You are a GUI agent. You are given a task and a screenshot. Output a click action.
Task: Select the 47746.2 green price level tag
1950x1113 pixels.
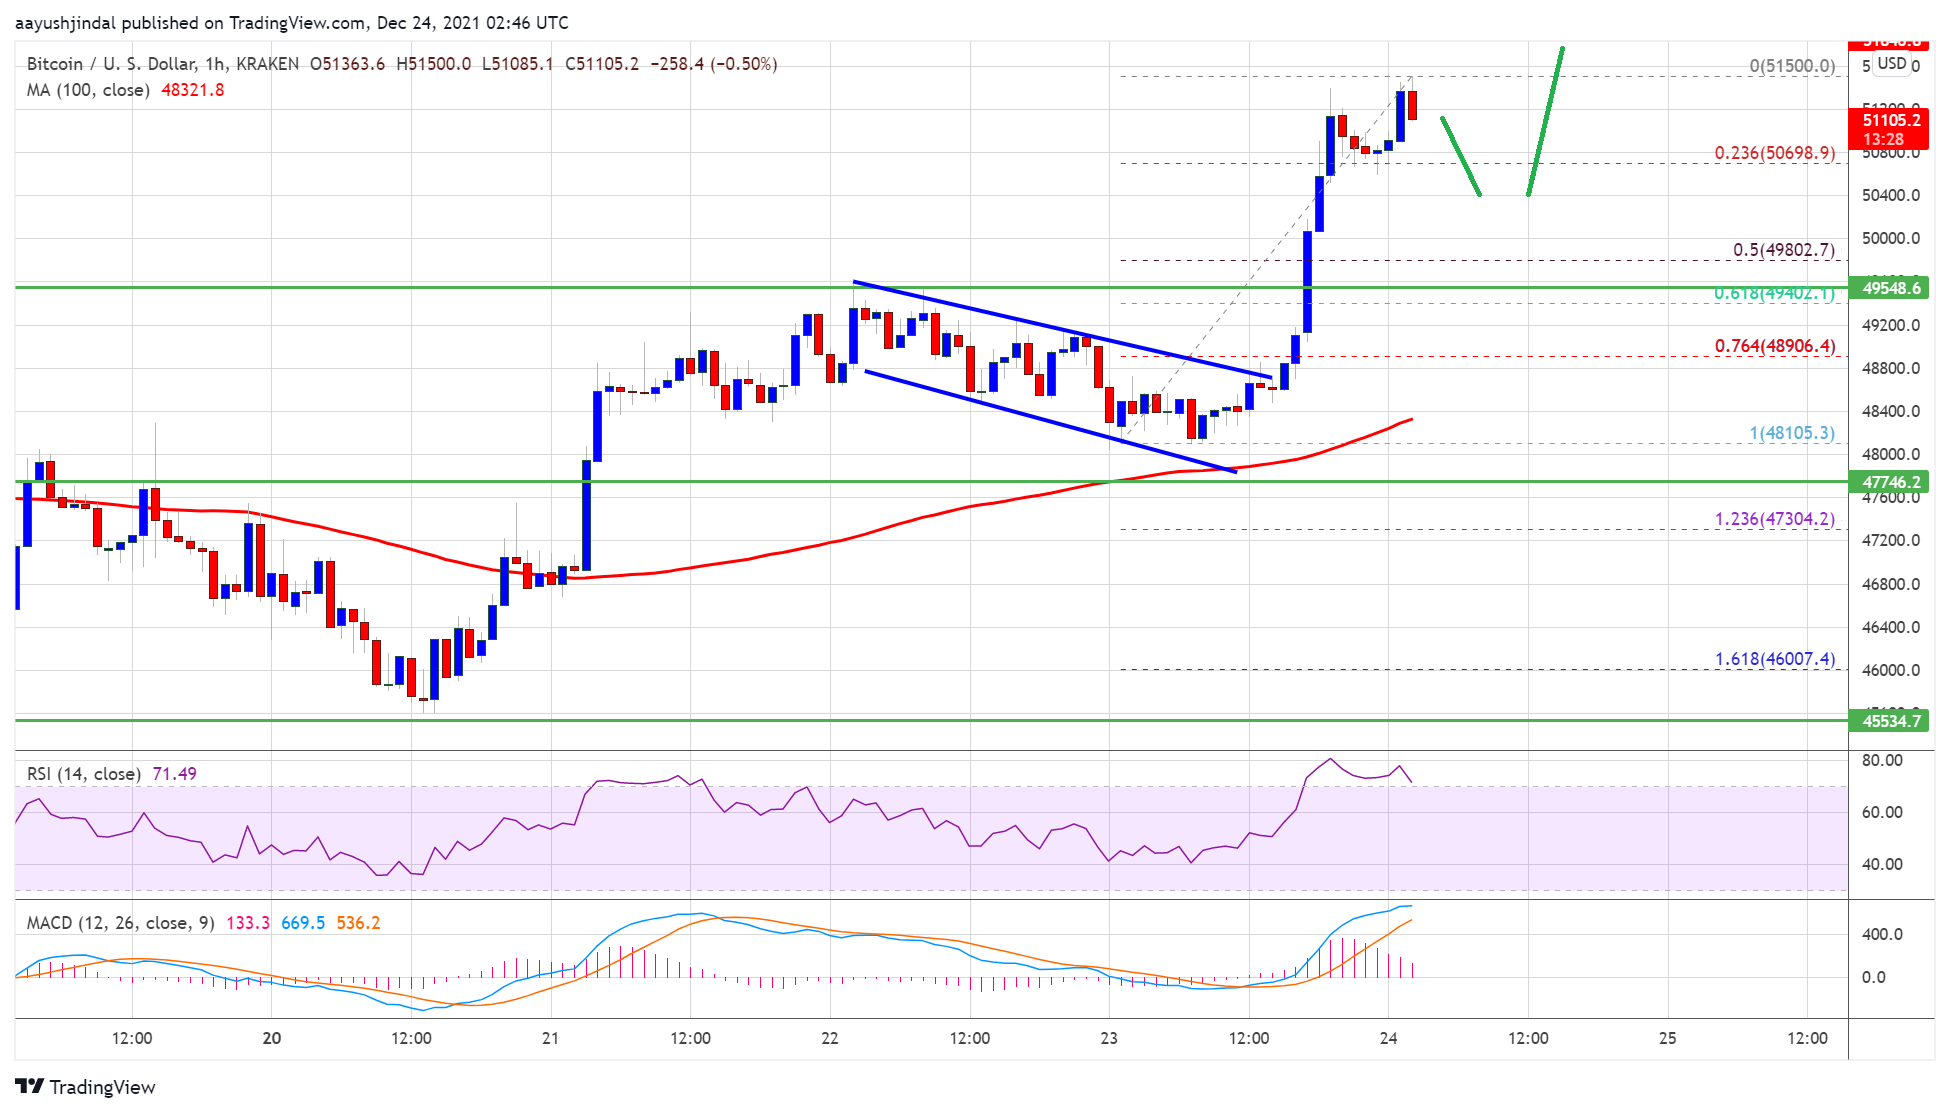pyautogui.click(x=1890, y=482)
